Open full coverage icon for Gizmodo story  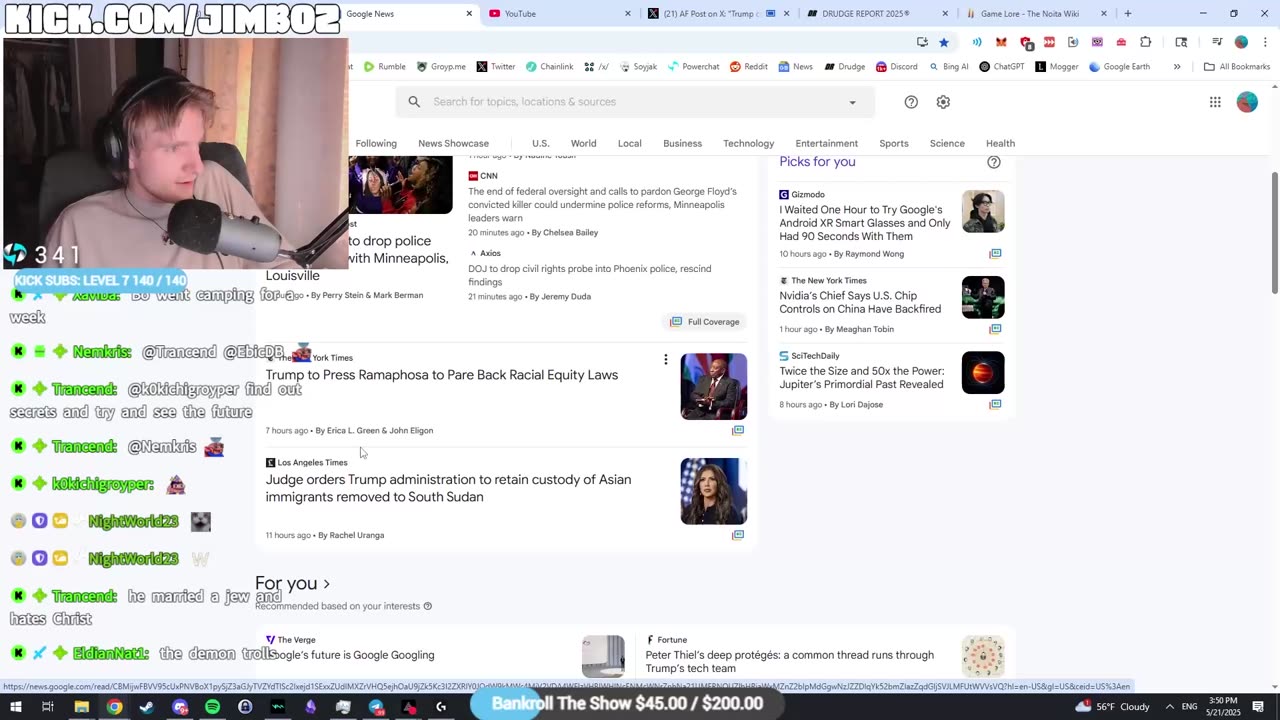(x=995, y=254)
